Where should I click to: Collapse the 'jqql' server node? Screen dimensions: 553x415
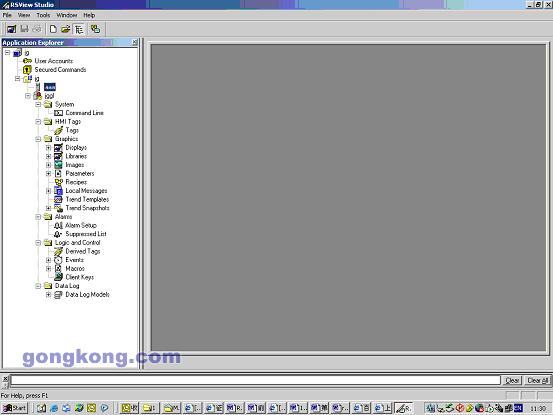click(x=28, y=96)
